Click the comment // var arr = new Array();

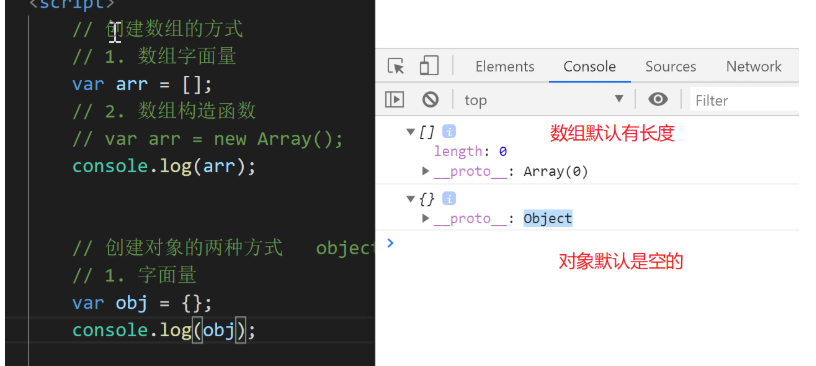(208, 139)
